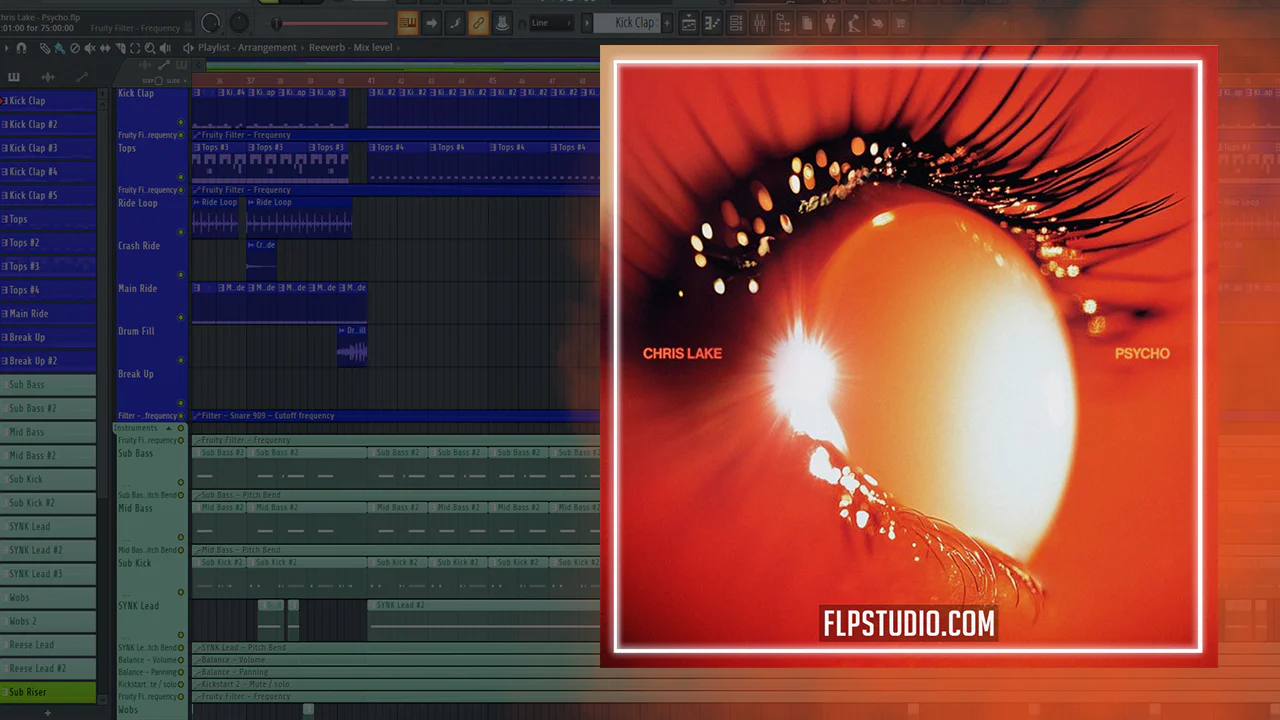Enable the playlist magnet snap icon
This screenshot has height=720, width=1280.
coord(21,48)
